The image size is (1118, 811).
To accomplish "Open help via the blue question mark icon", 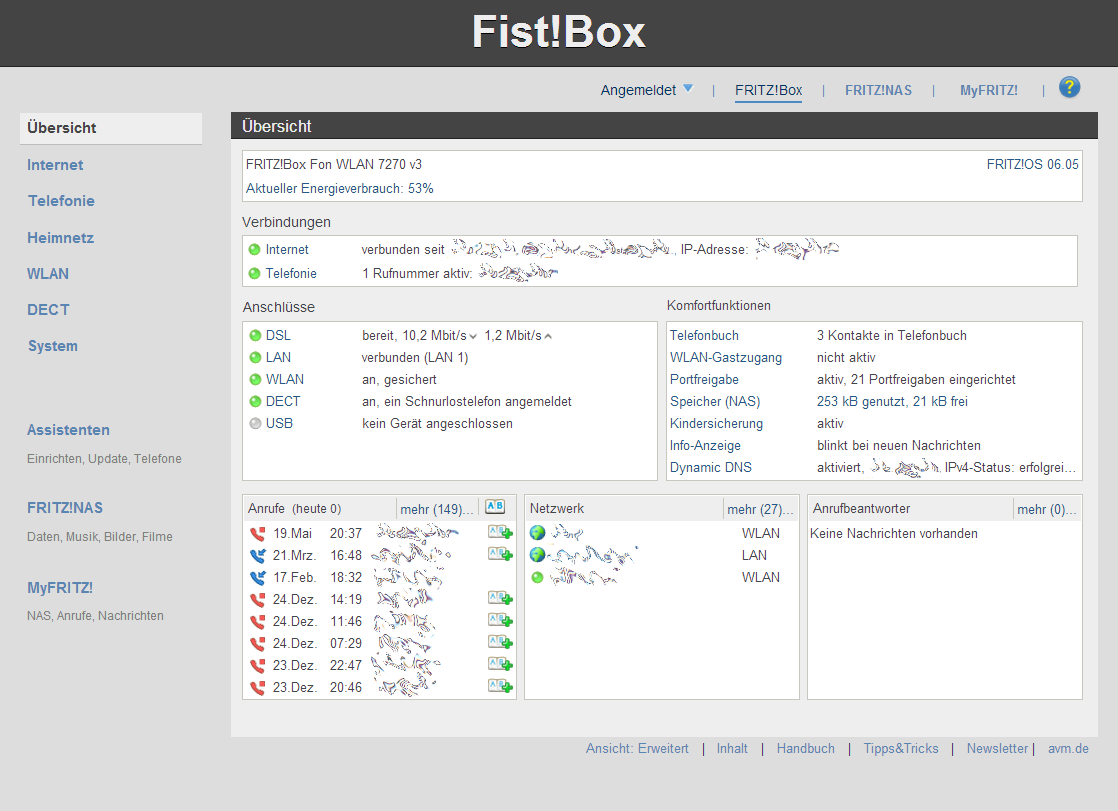I will 1069,87.
